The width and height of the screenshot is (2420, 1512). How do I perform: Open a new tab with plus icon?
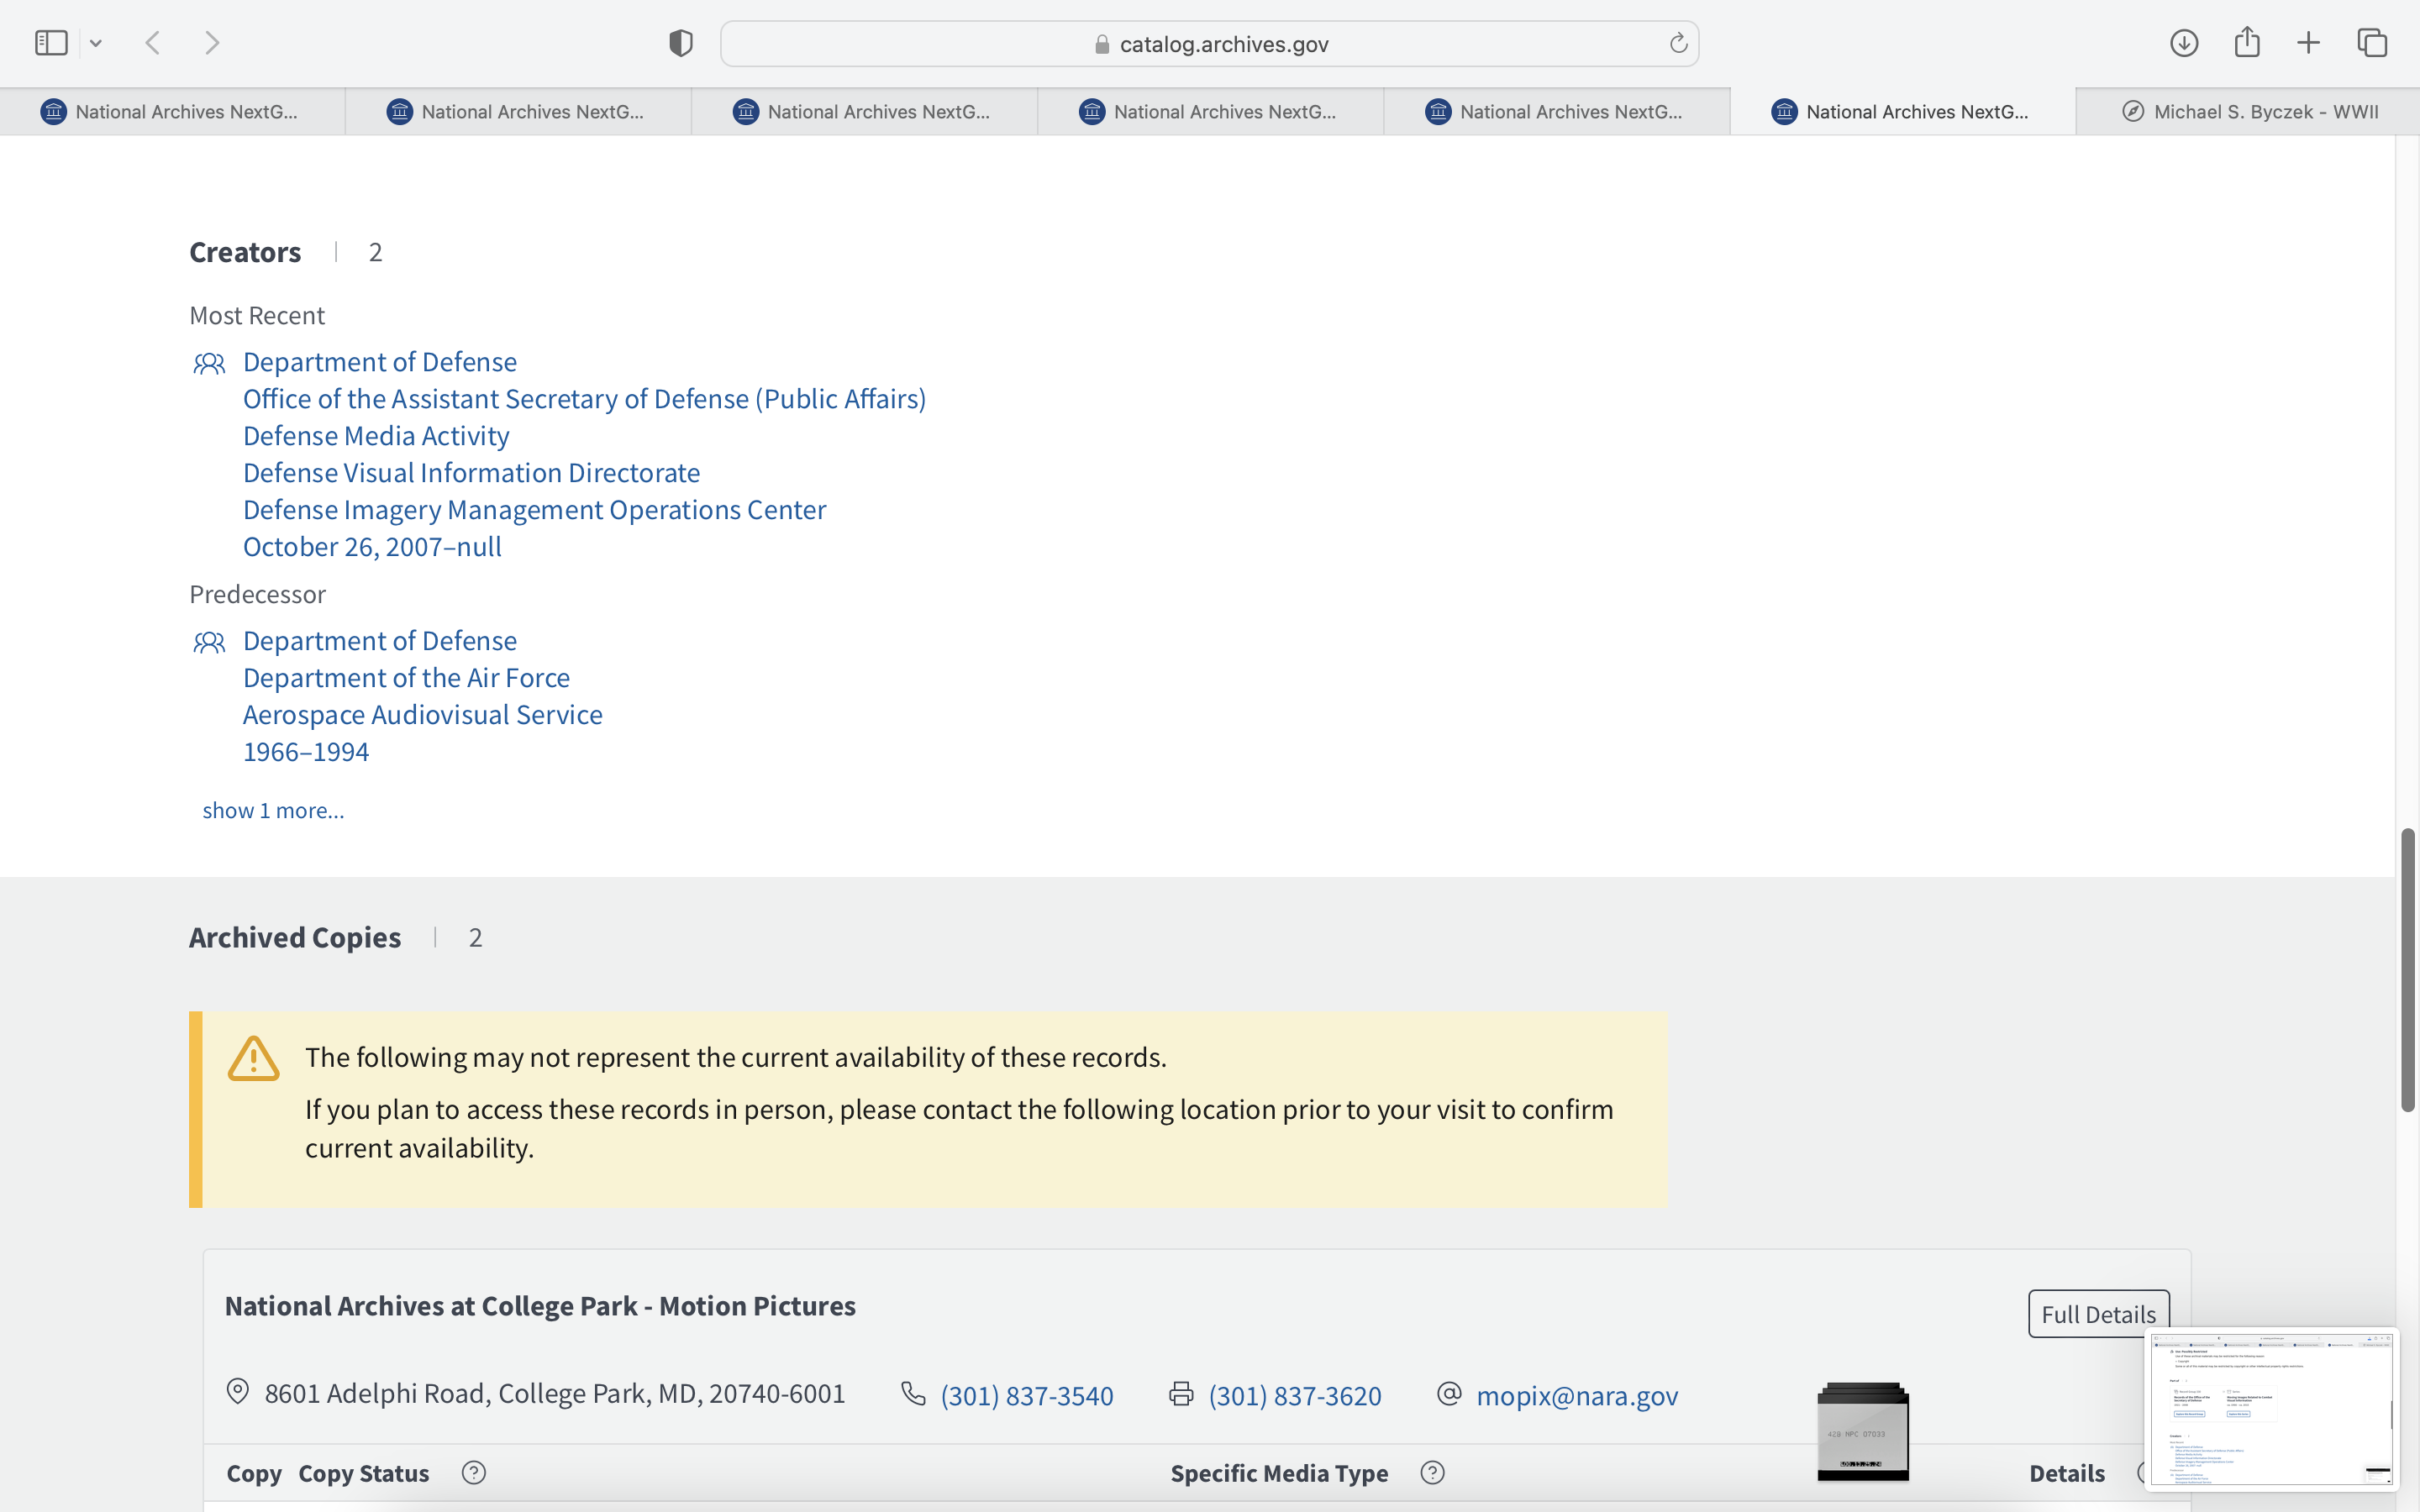point(2309,43)
